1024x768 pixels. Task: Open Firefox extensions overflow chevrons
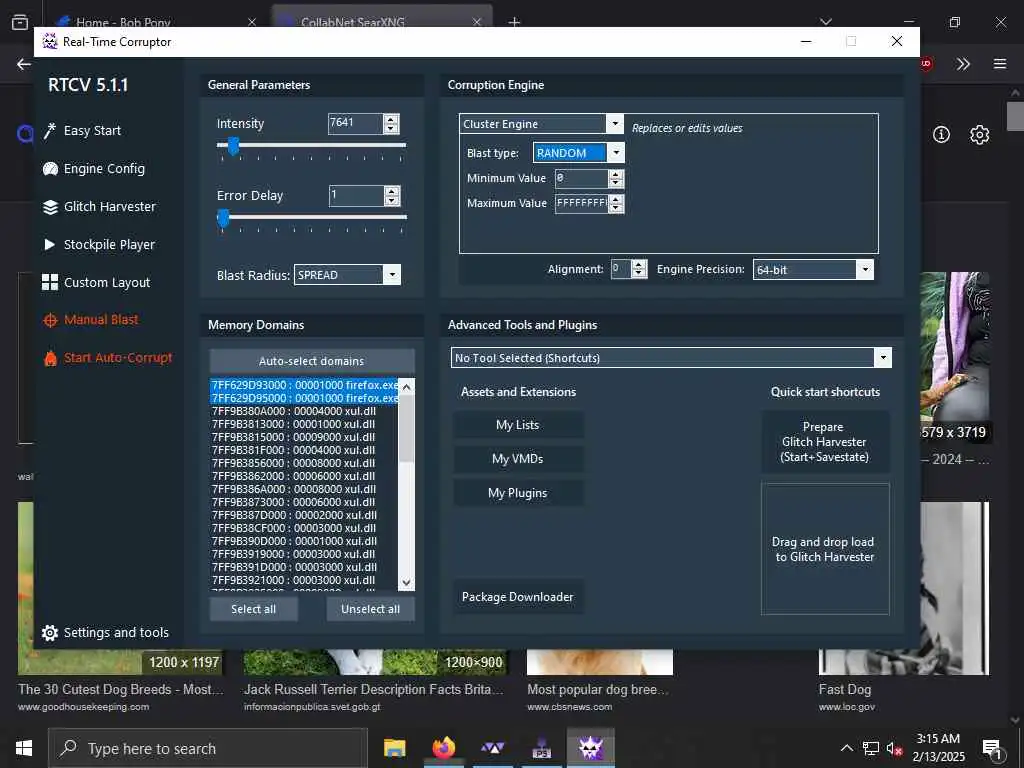(963, 64)
